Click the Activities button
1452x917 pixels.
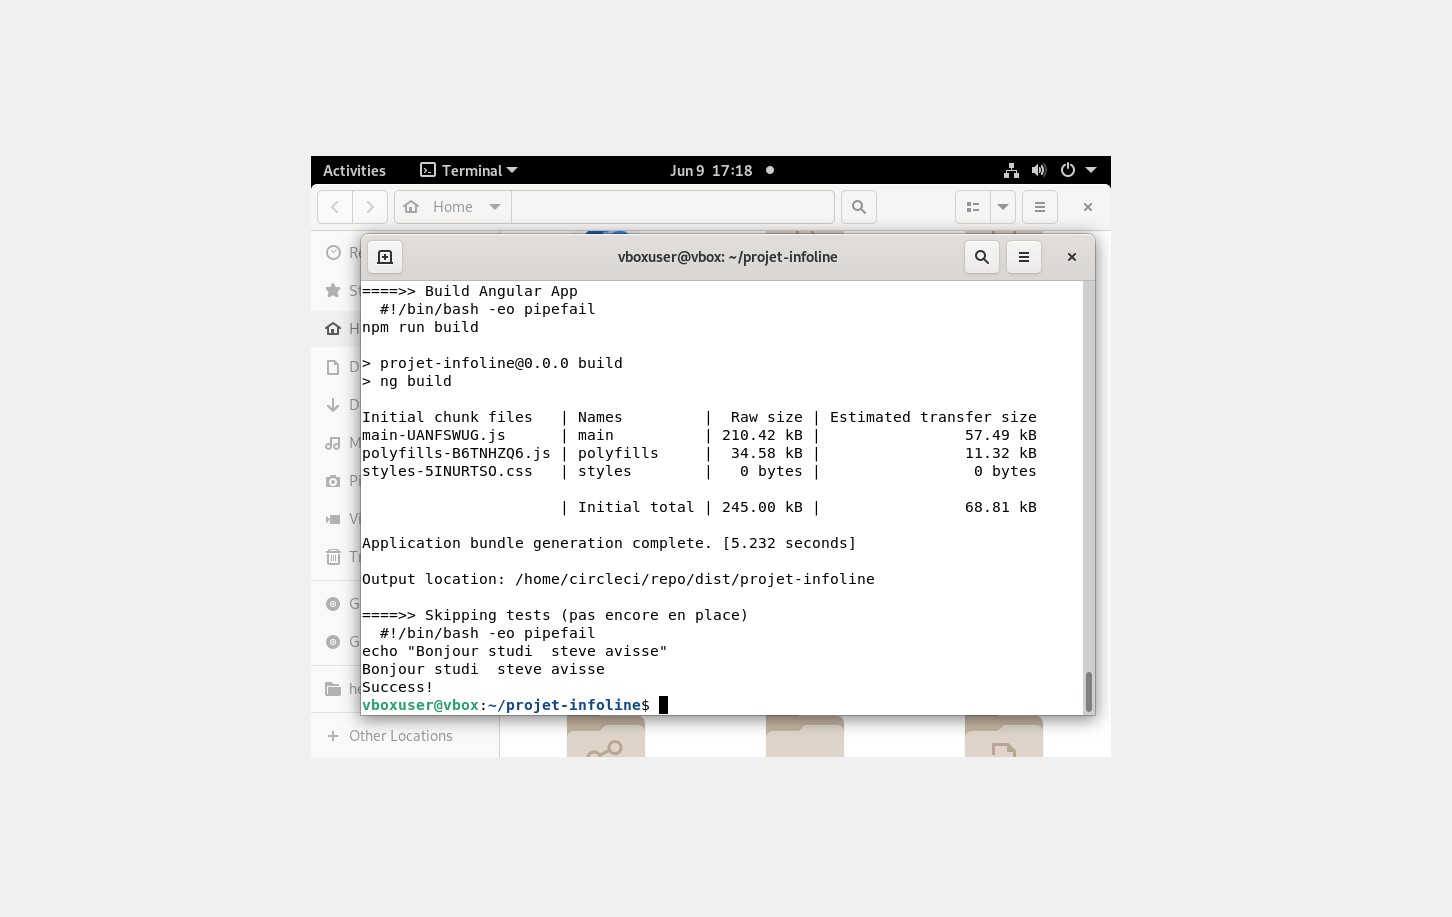(354, 171)
